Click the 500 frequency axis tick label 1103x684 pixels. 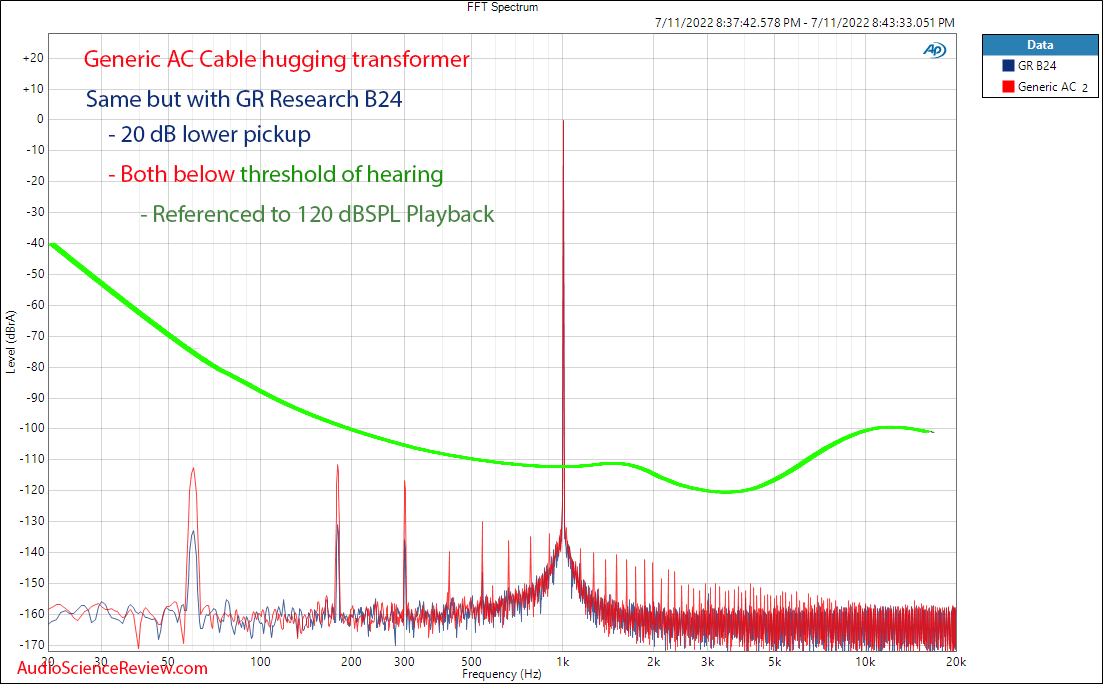point(471,661)
